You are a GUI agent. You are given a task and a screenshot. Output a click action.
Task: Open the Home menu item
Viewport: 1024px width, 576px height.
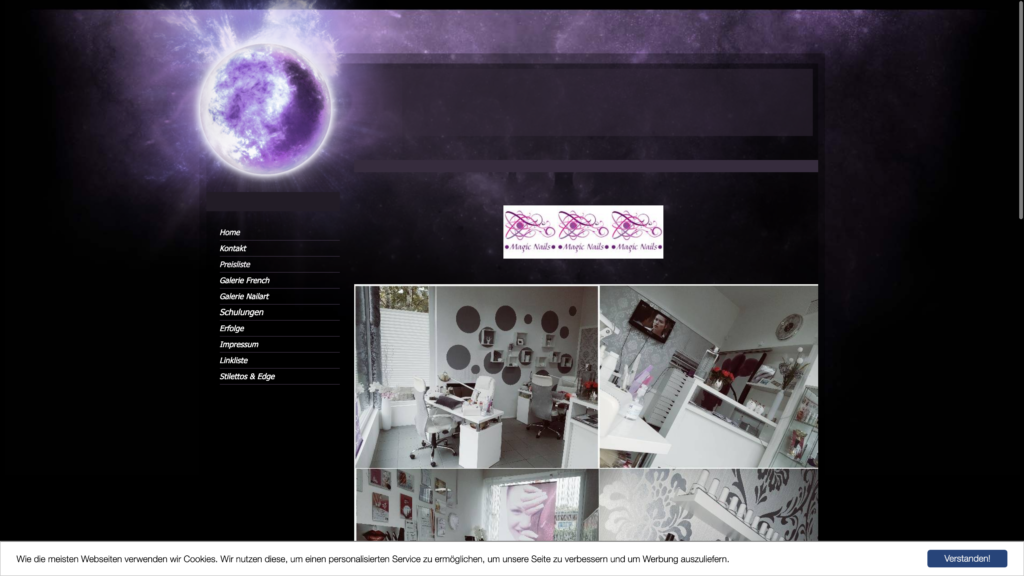click(230, 233)
